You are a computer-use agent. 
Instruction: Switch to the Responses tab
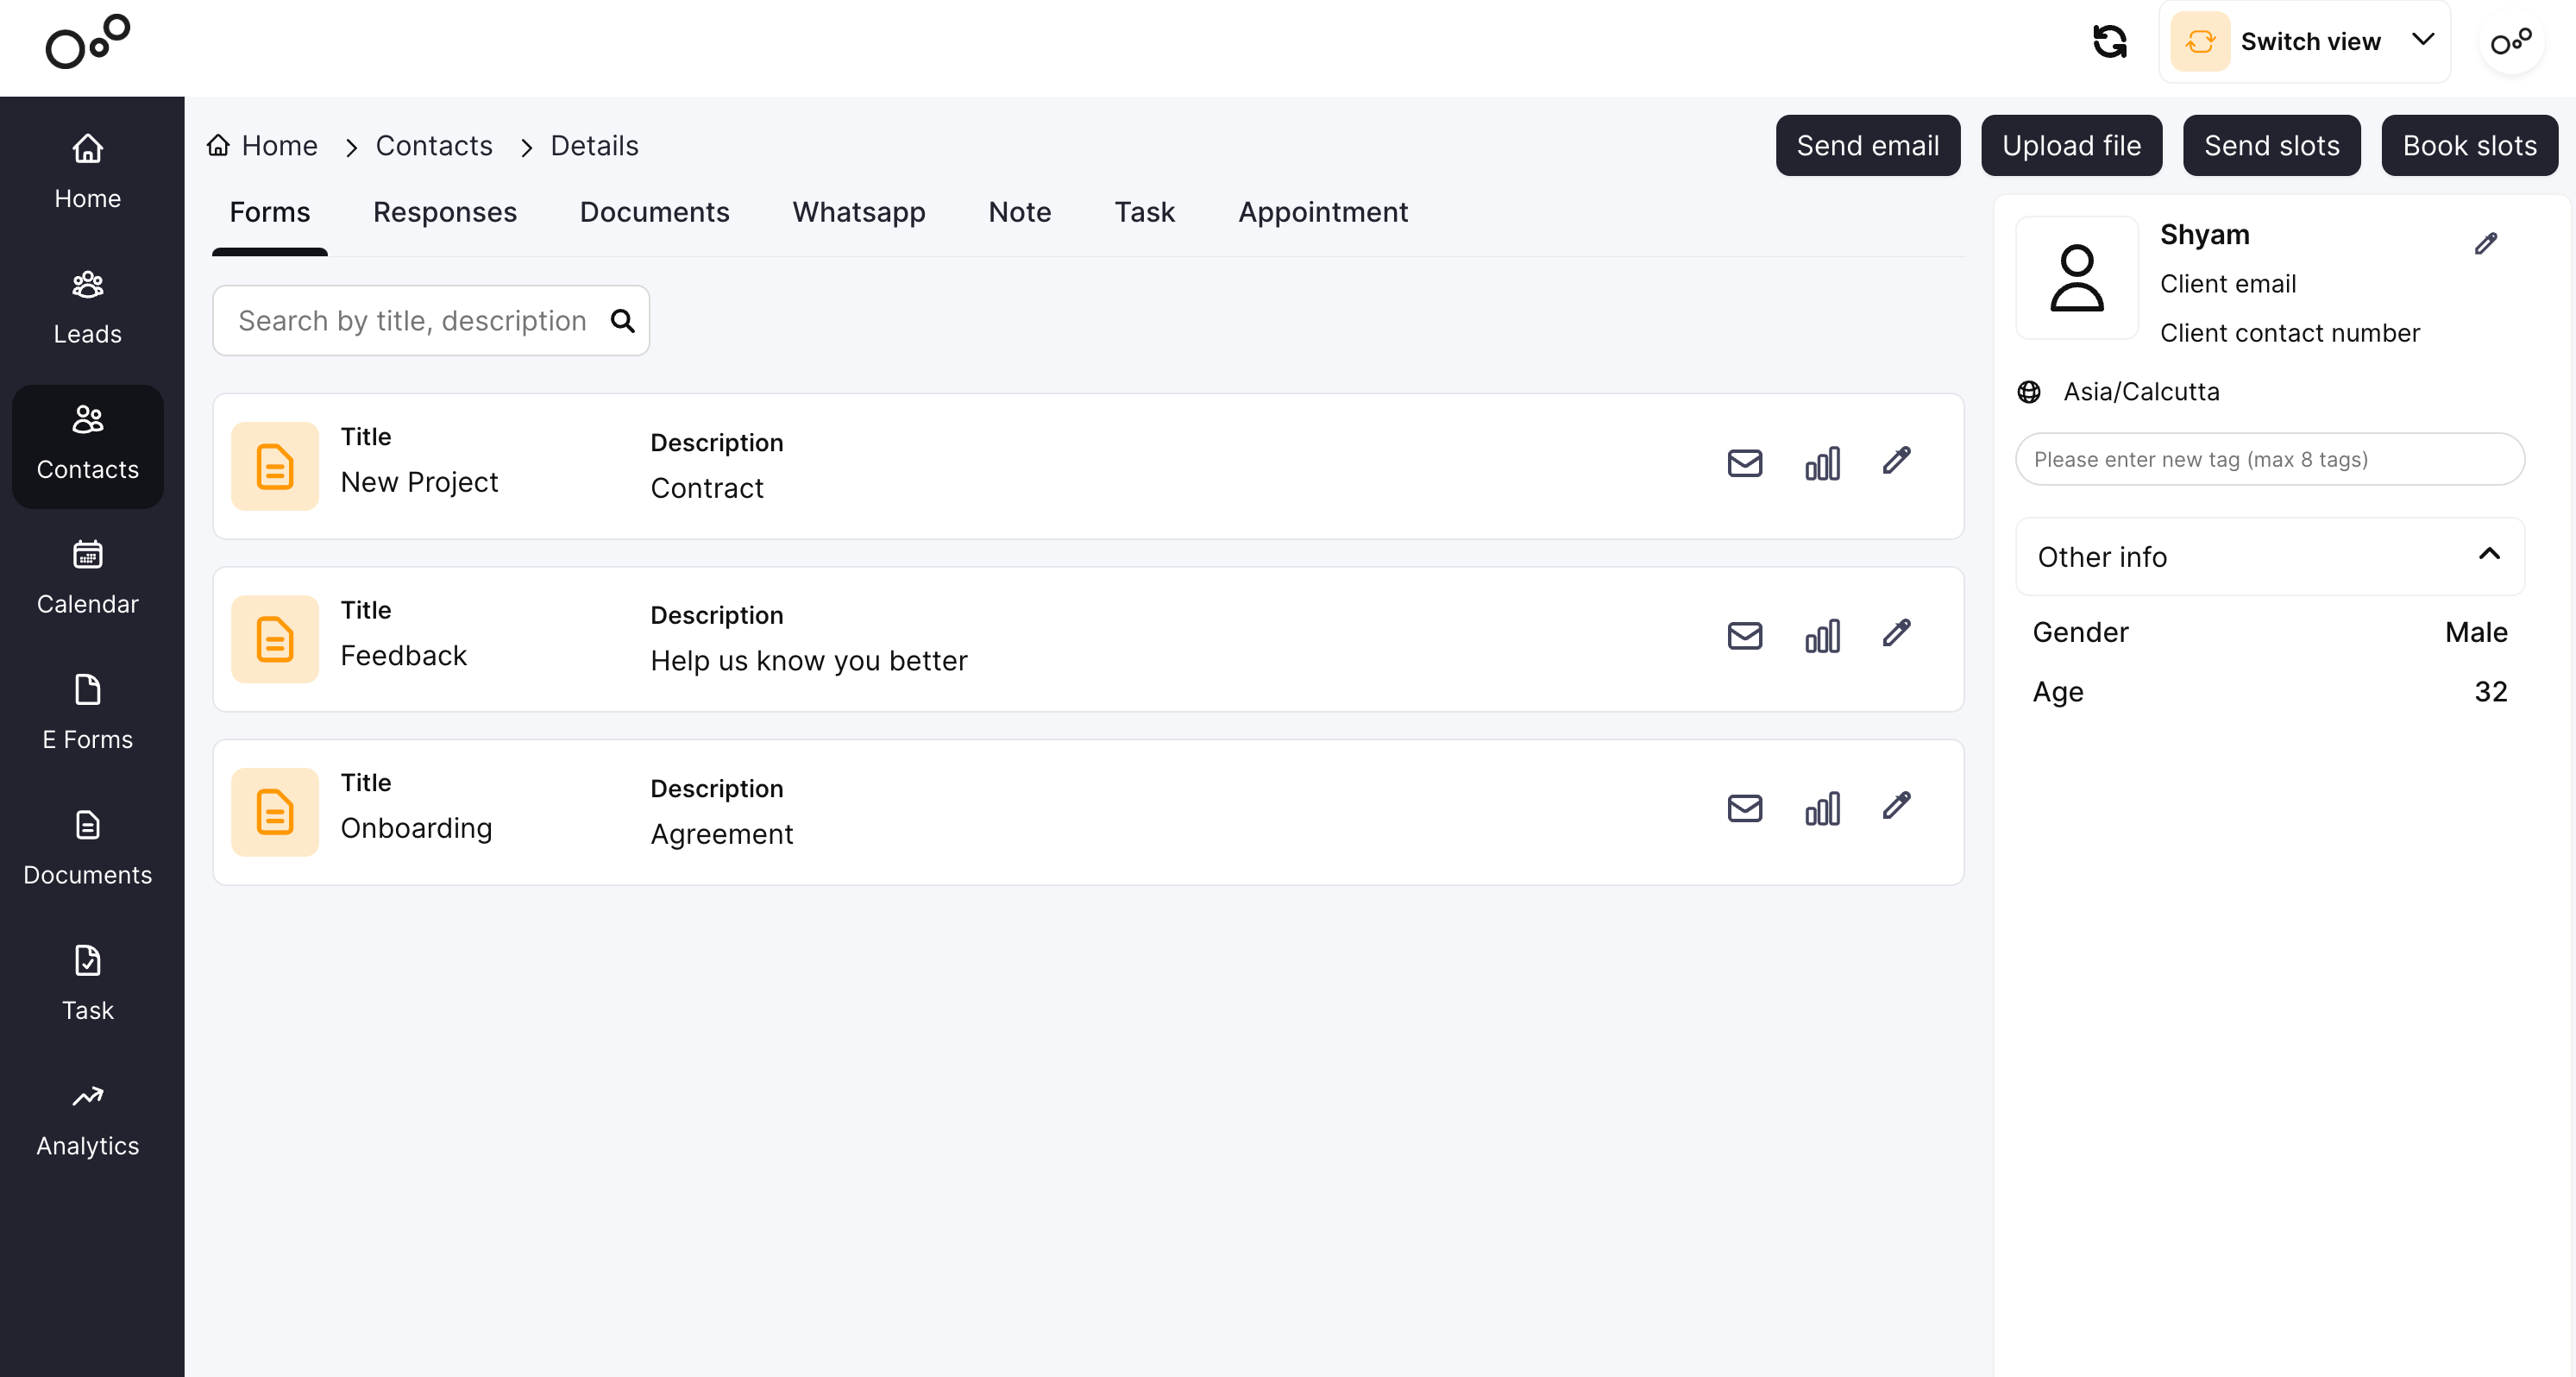(444, 212)
